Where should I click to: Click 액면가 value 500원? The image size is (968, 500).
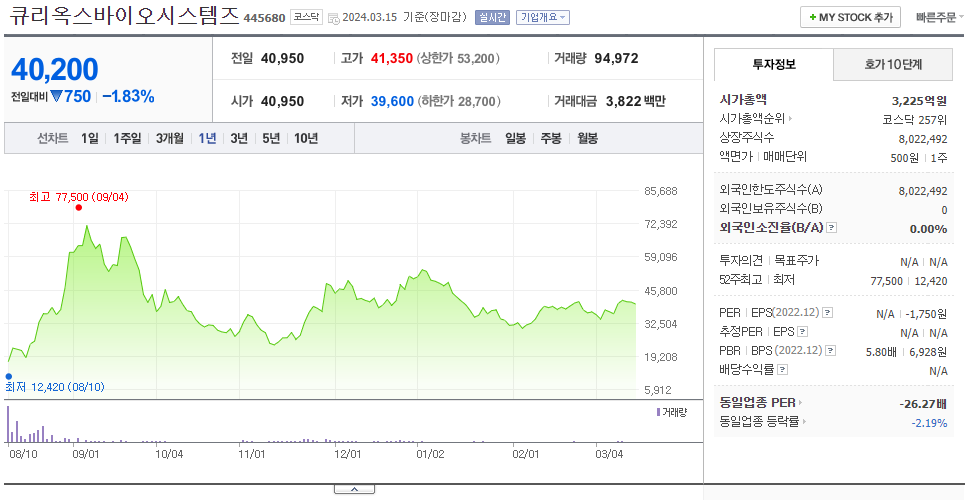(904, 158)
